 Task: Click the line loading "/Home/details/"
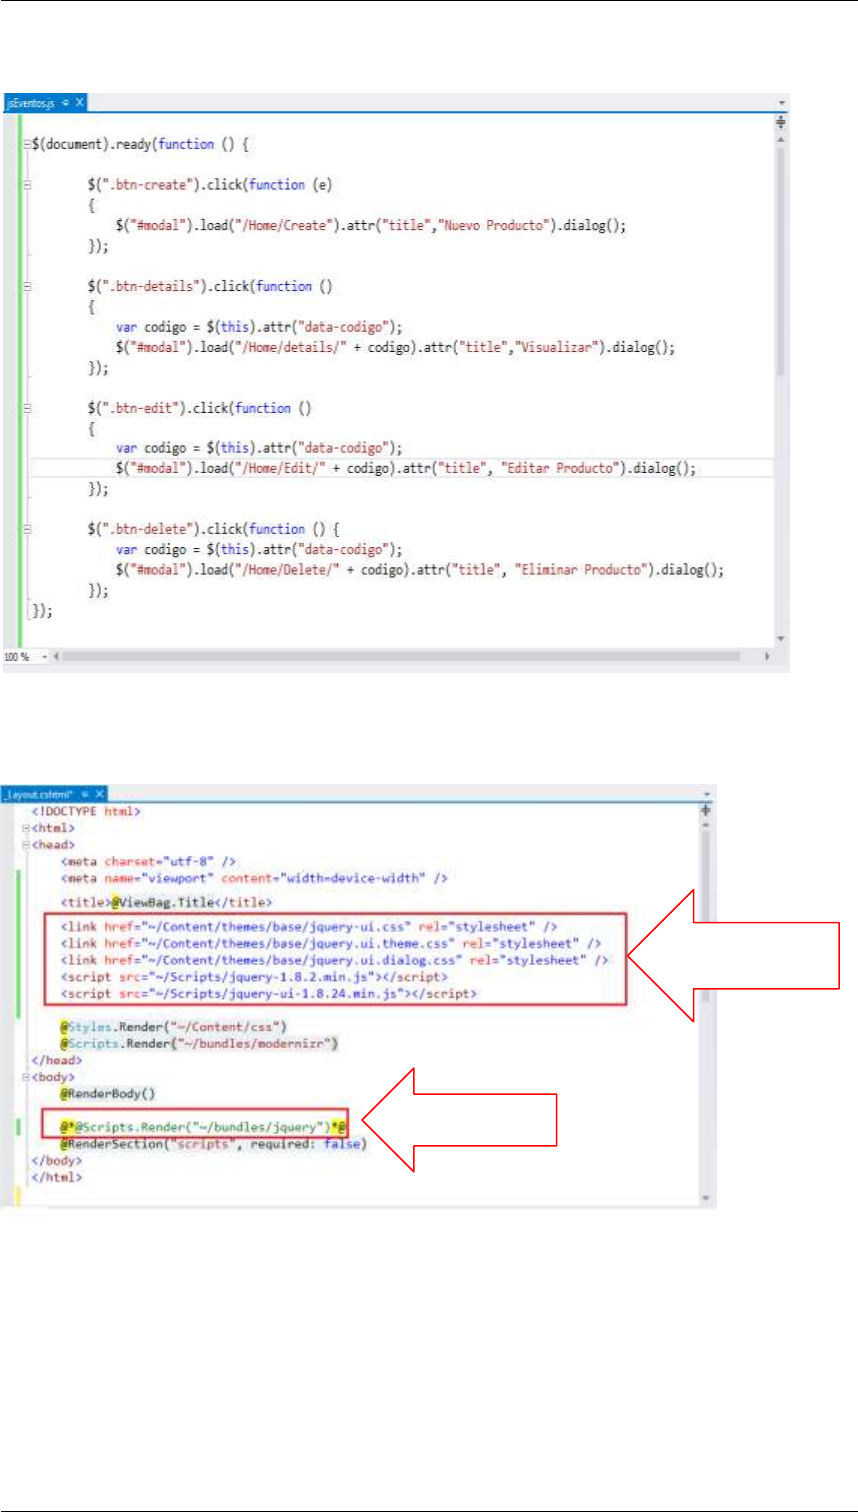(395, 347)
